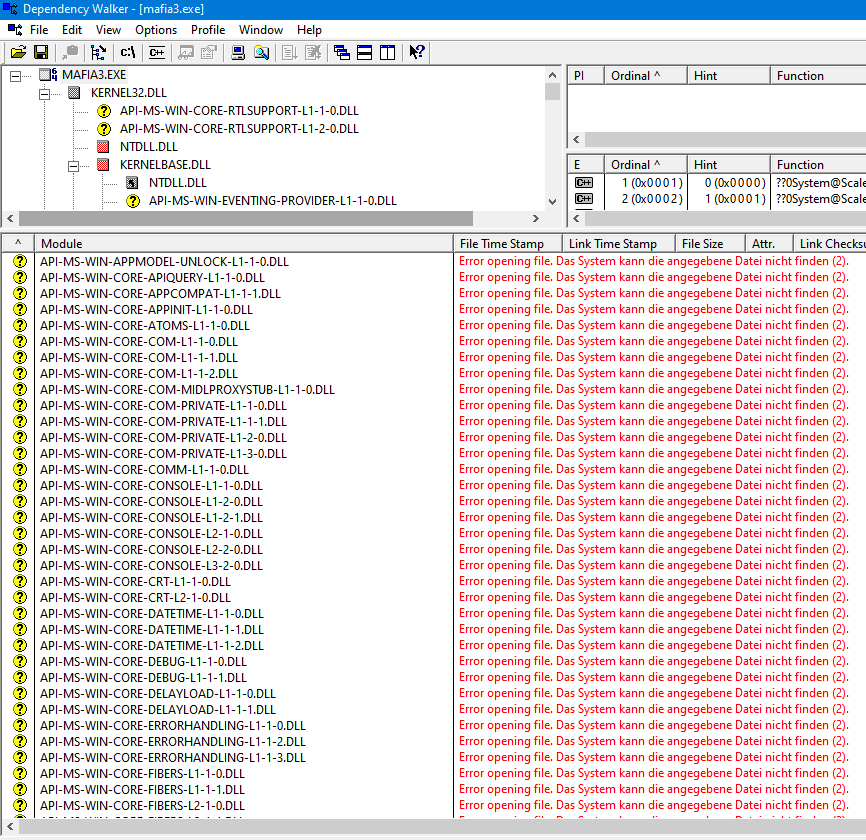The image size is (866, 840).
Task: Sort by Link Time Stamp column
Action: coord(619,244)
